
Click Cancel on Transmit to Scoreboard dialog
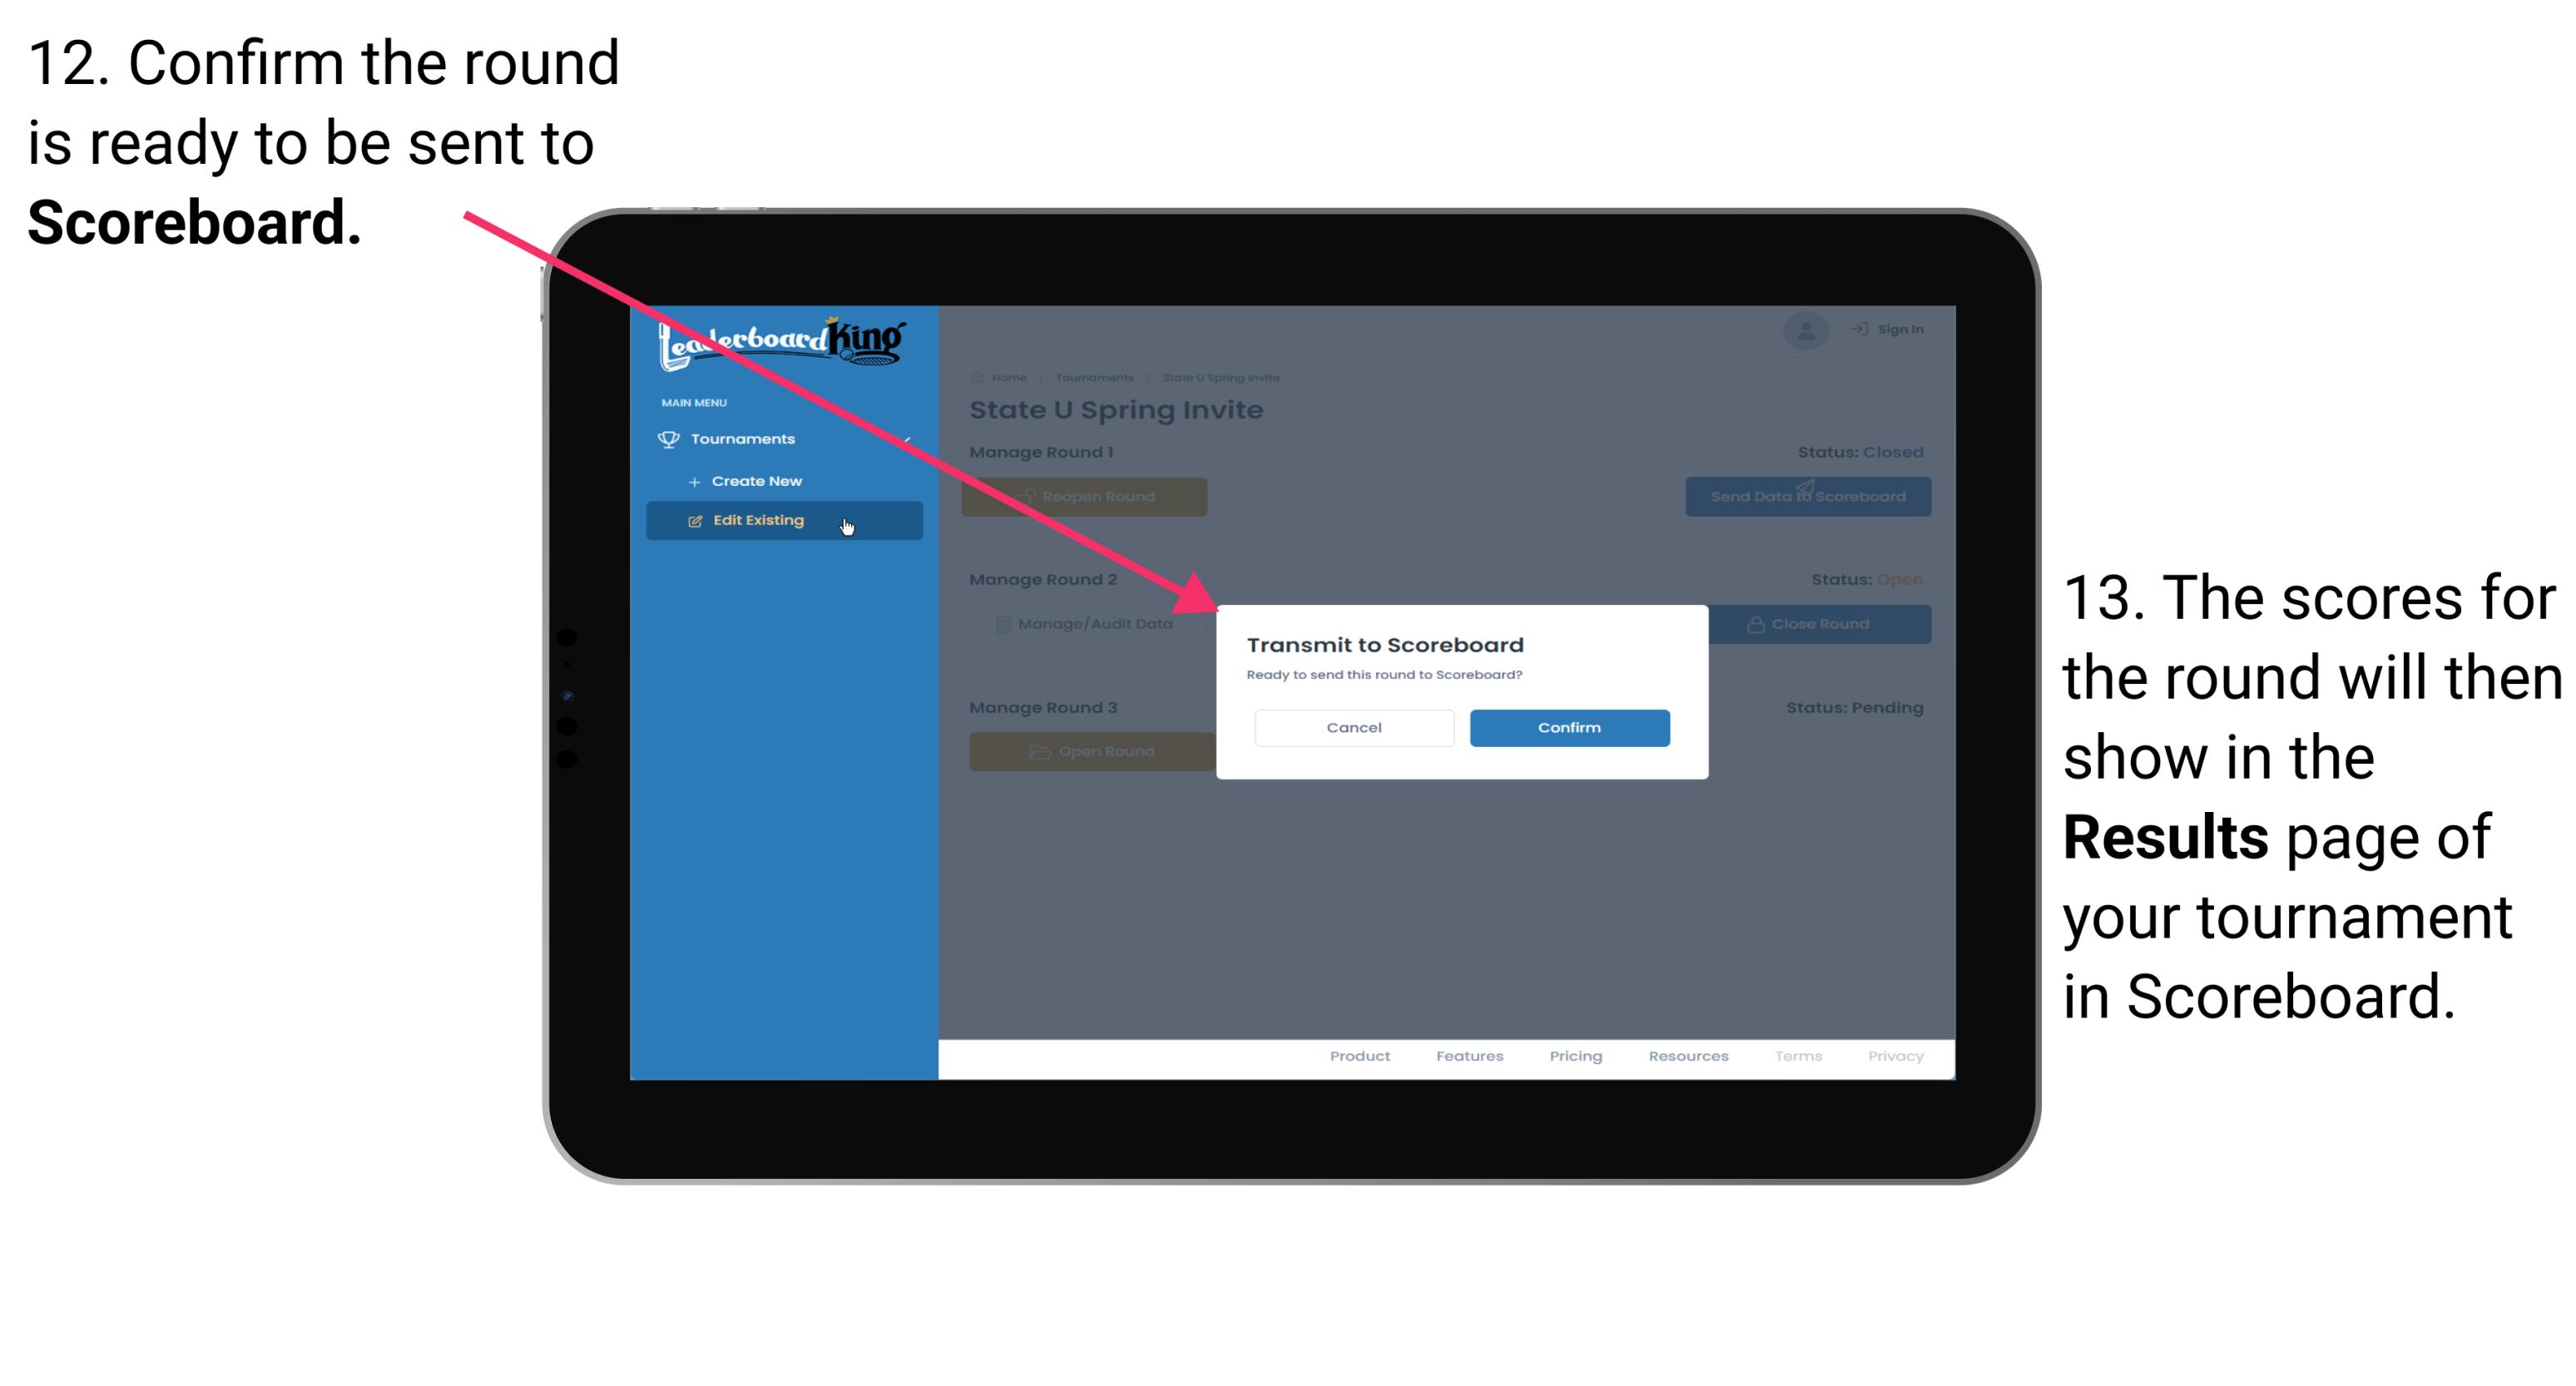tap(1354, 727)
